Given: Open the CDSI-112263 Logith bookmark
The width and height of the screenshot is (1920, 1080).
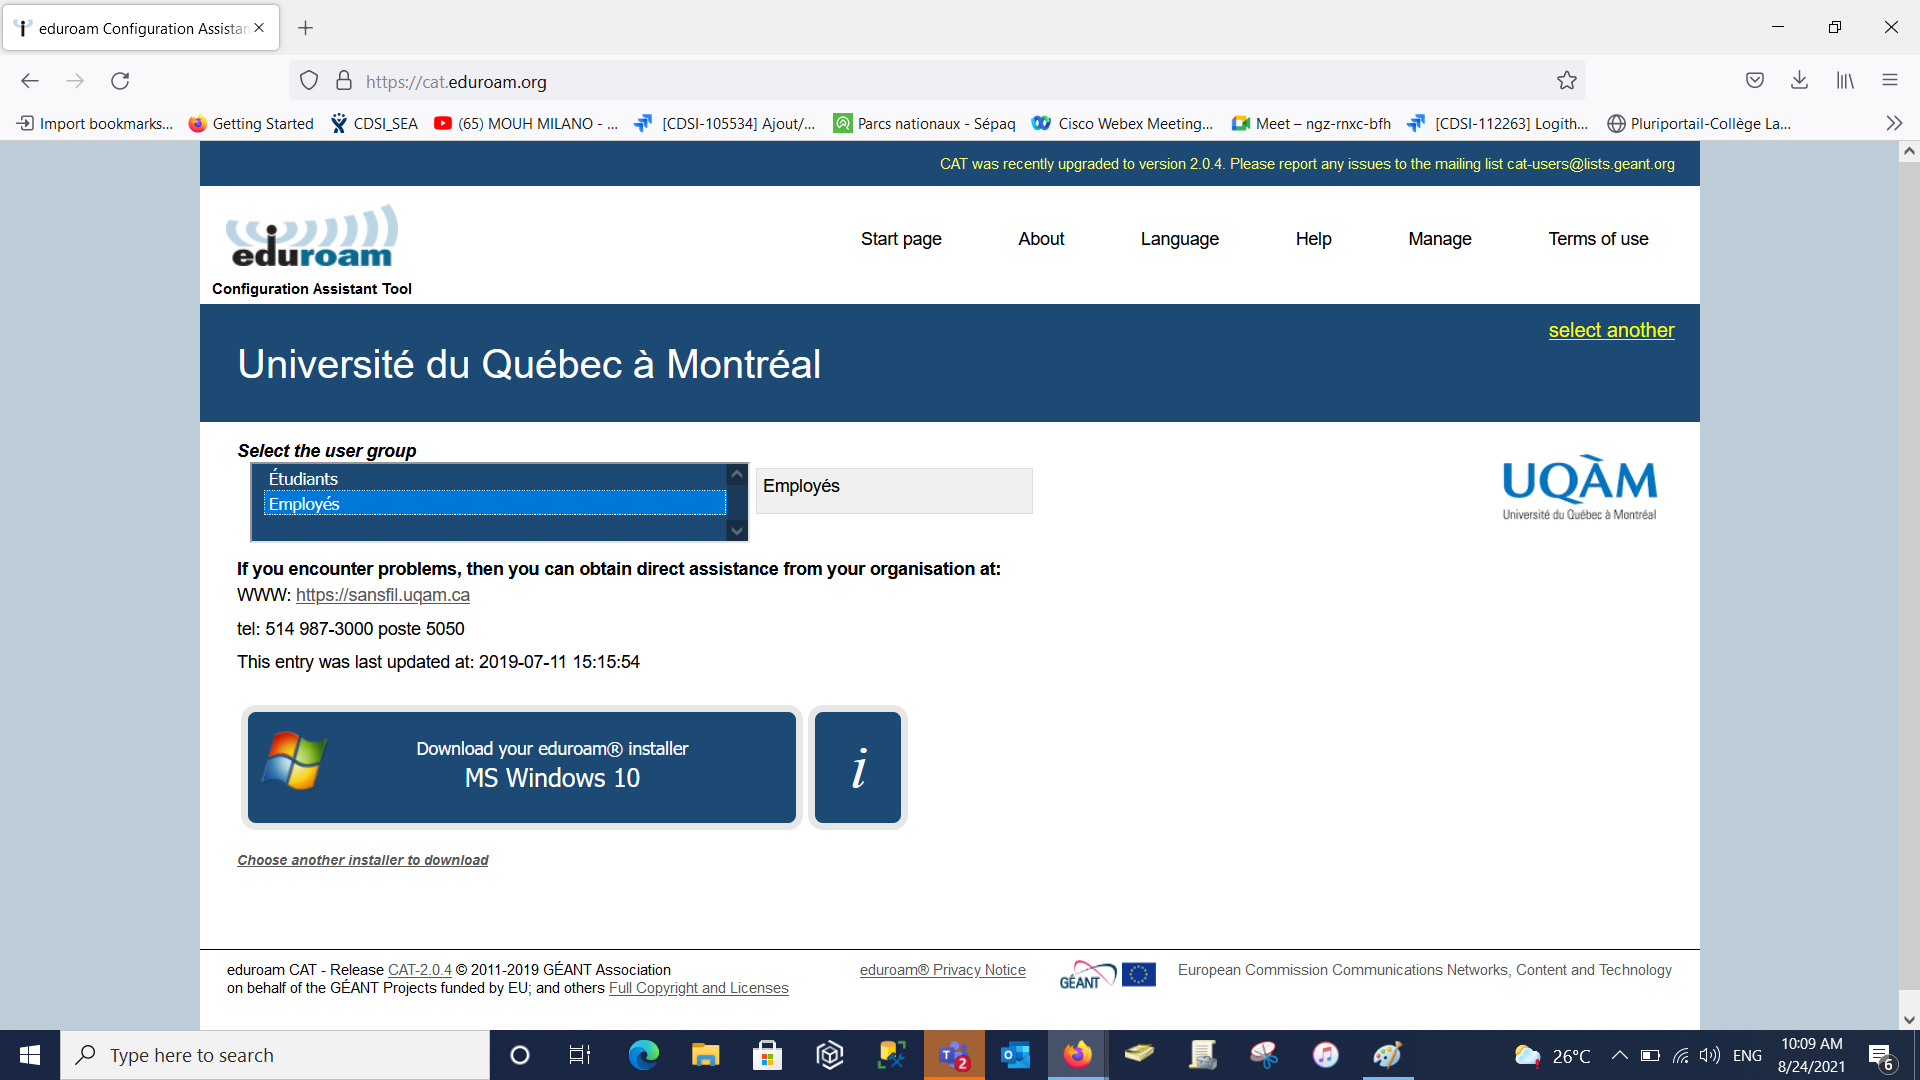Looking at the screenshot, I should click(1498, 123).
